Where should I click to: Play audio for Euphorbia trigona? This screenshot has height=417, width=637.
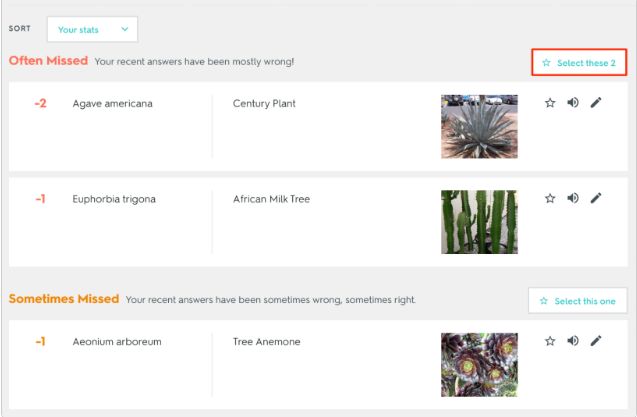point(573,198)
